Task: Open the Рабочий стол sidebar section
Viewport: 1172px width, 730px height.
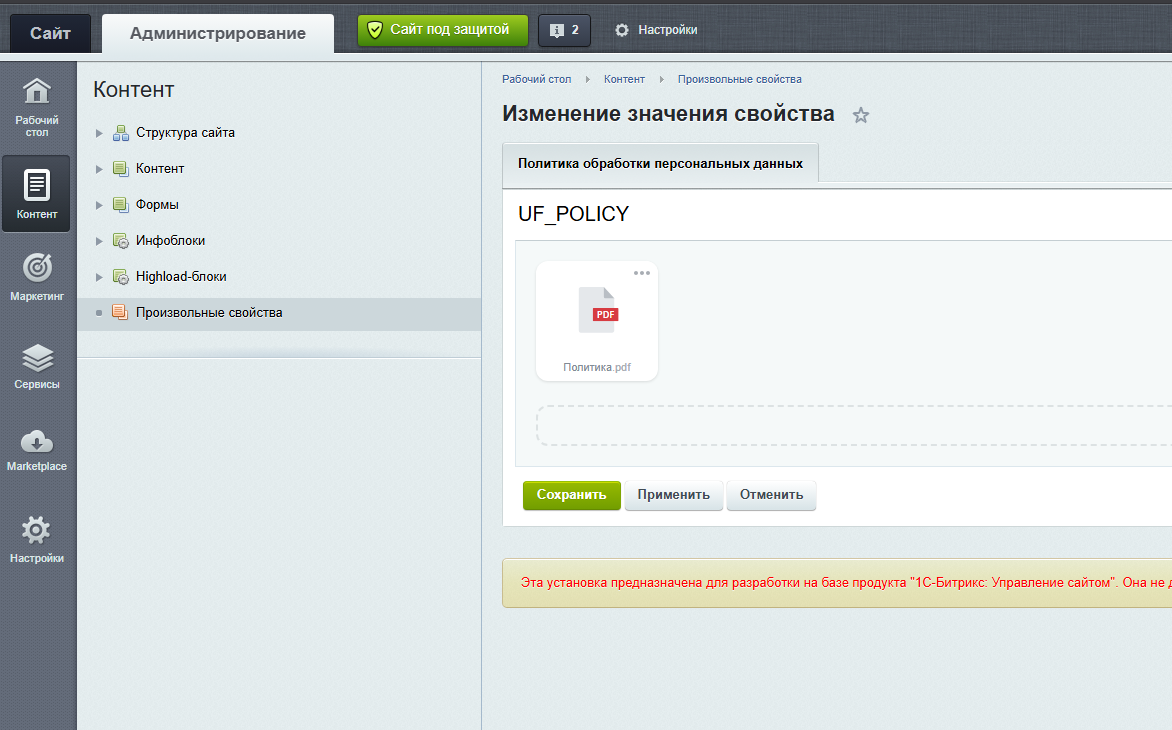Action: (x=37, y=108)
